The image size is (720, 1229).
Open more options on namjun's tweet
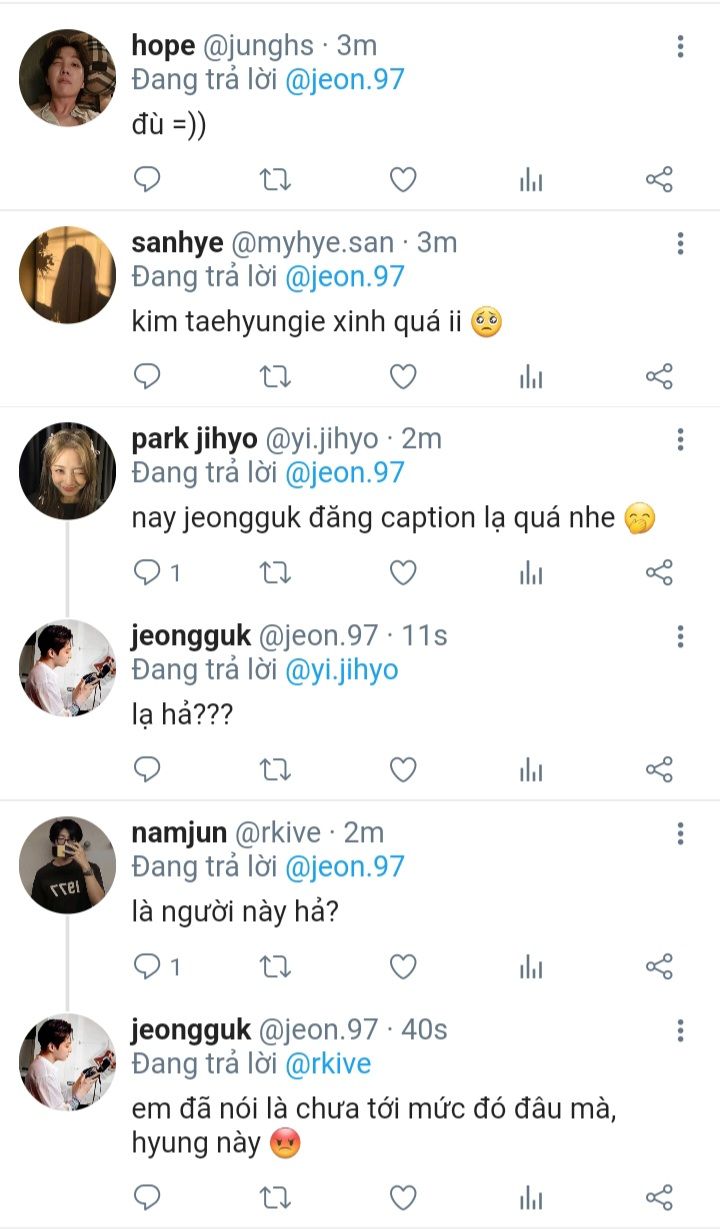[x=680, y=834]
